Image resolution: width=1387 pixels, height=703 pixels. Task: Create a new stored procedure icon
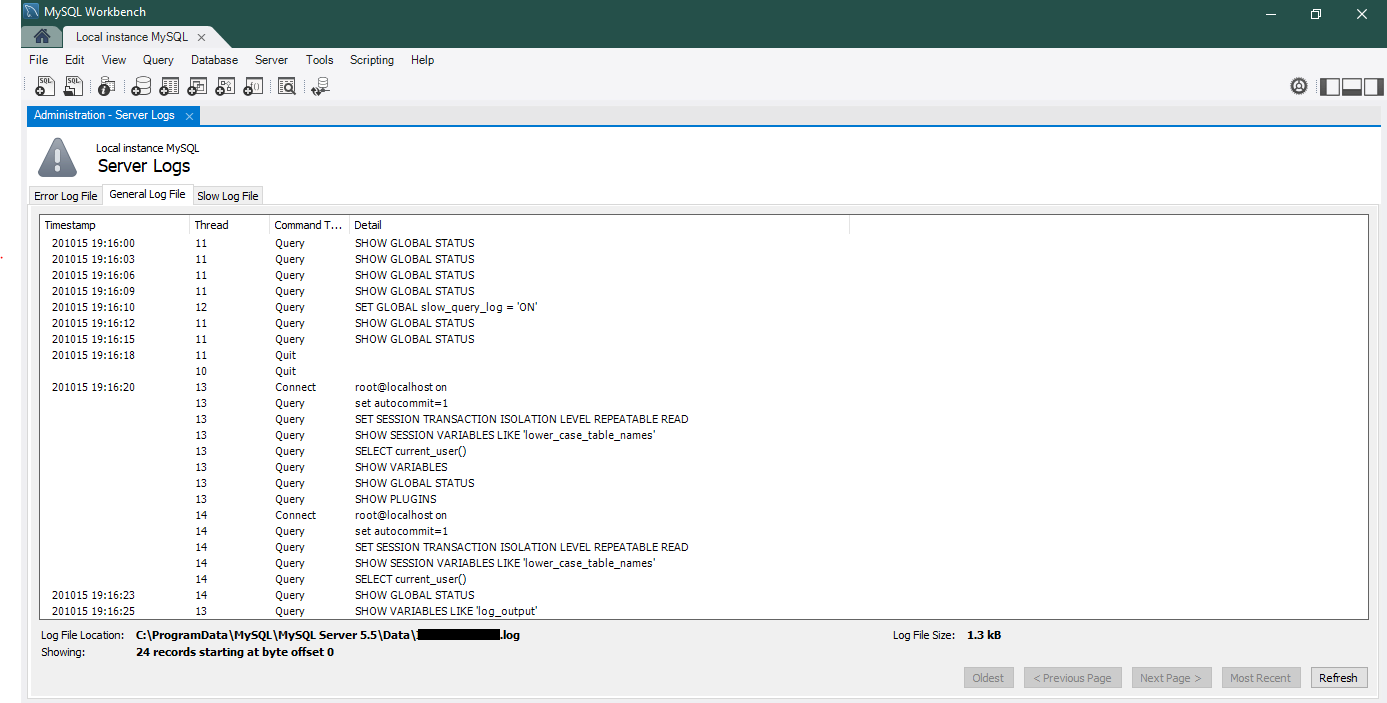[225, 87]
